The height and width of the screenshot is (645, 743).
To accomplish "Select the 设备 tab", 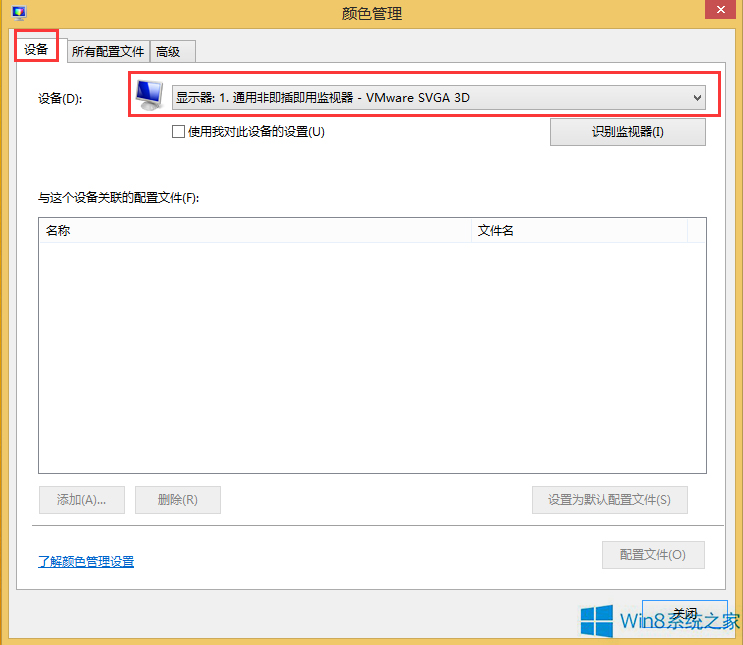I will click(x=36, y=49).
